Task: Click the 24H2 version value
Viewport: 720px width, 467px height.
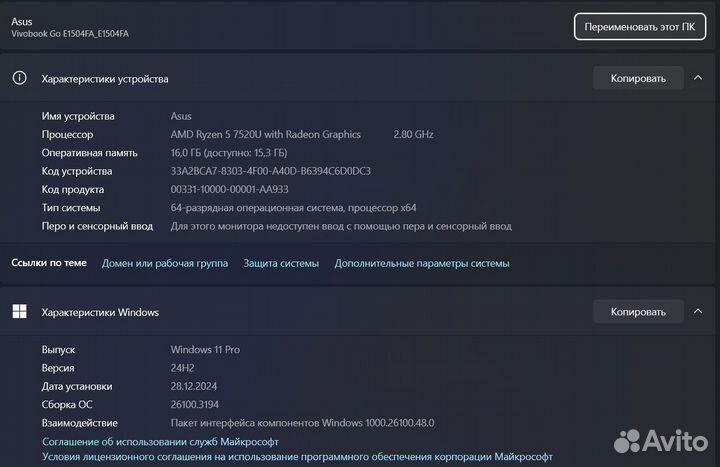Action: (x=182, y=368)
